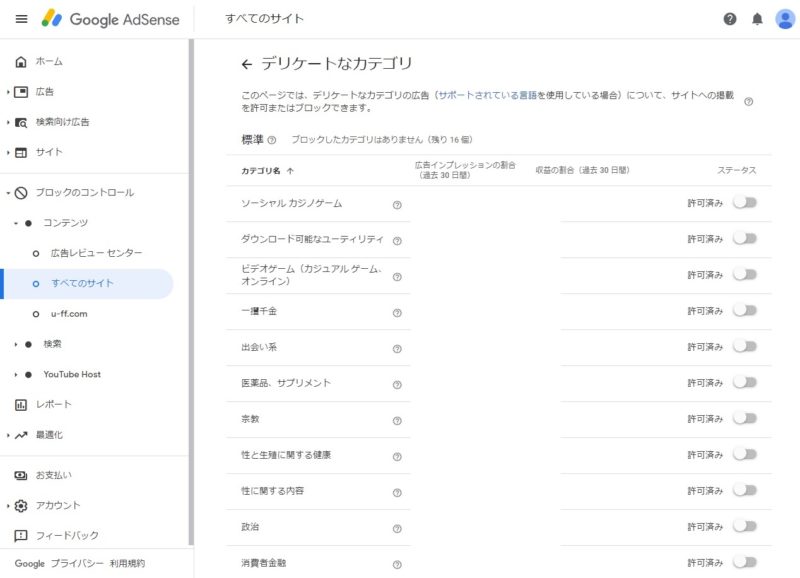
Task: Click the プライバシー footer link
Action: pyautogui.click(x=77, y=564)
